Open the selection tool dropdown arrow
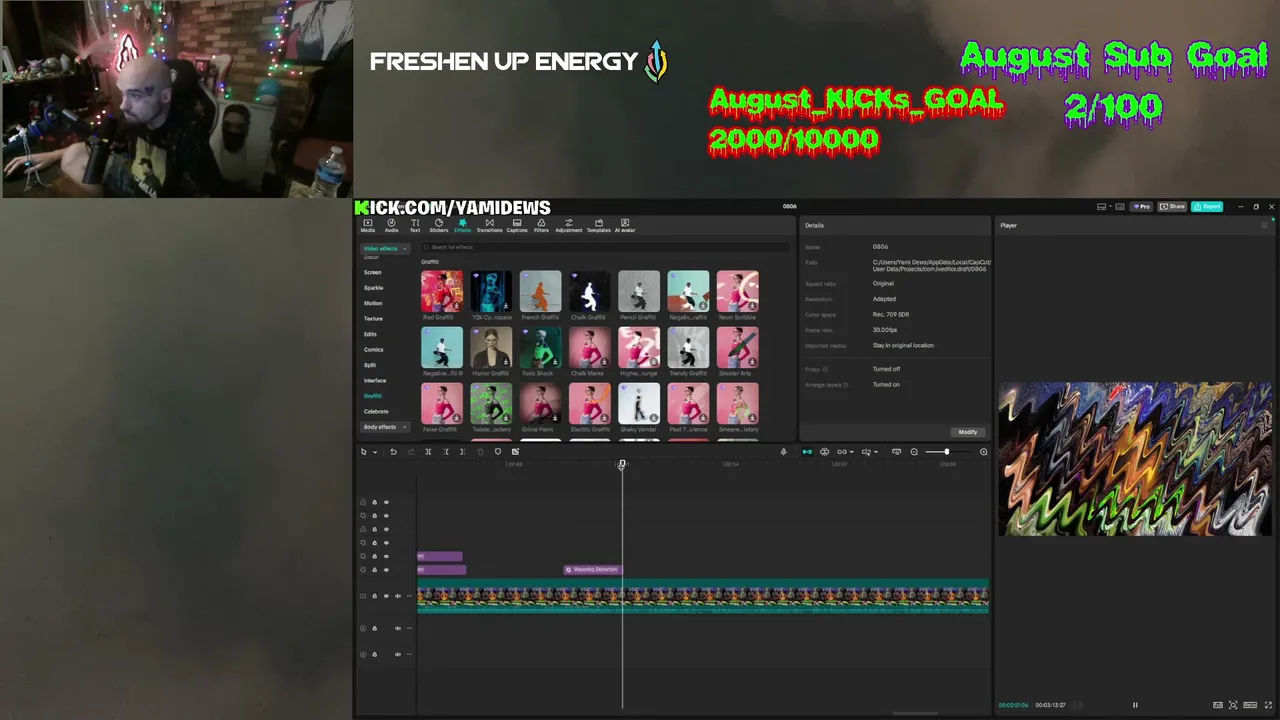The height and width of the screenshot is (720, 1280). [x=375, y=452]
